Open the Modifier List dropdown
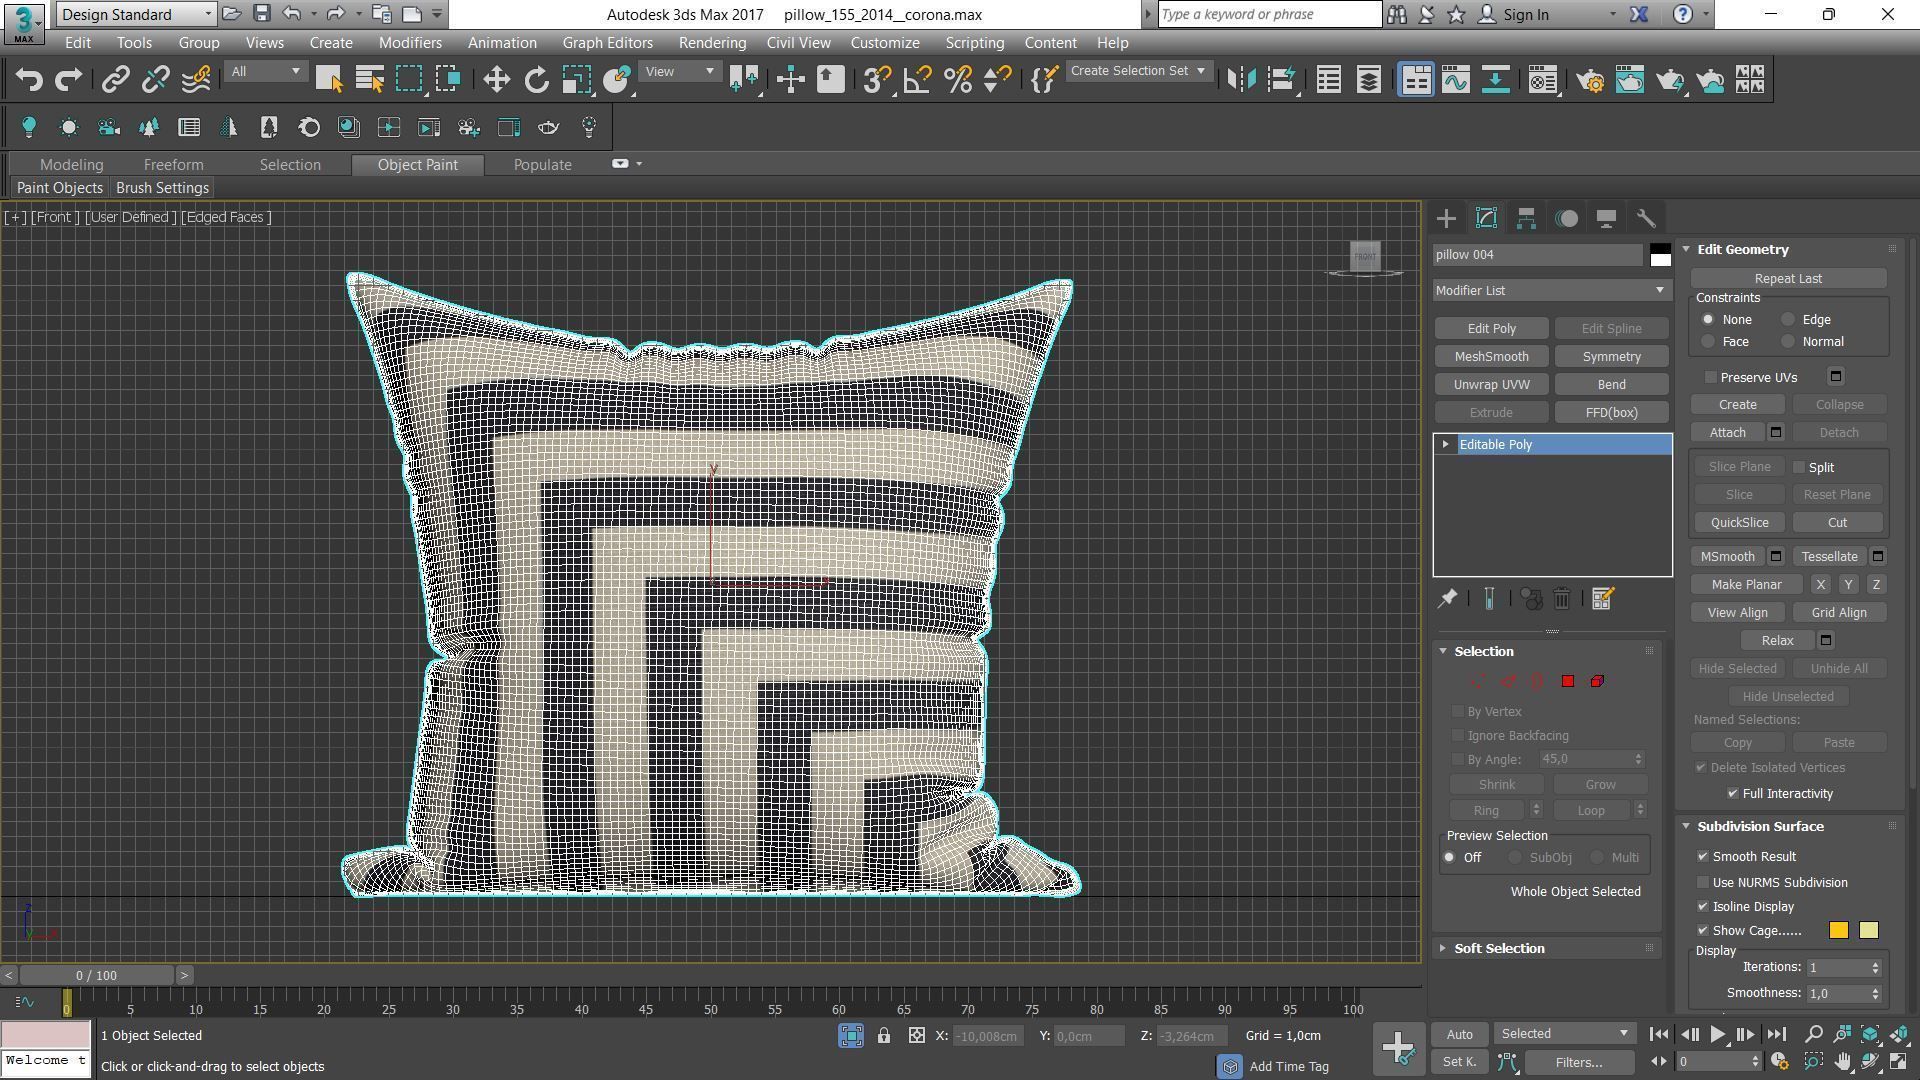Screen dimensions: 1920x1080 pos(1552,290)
